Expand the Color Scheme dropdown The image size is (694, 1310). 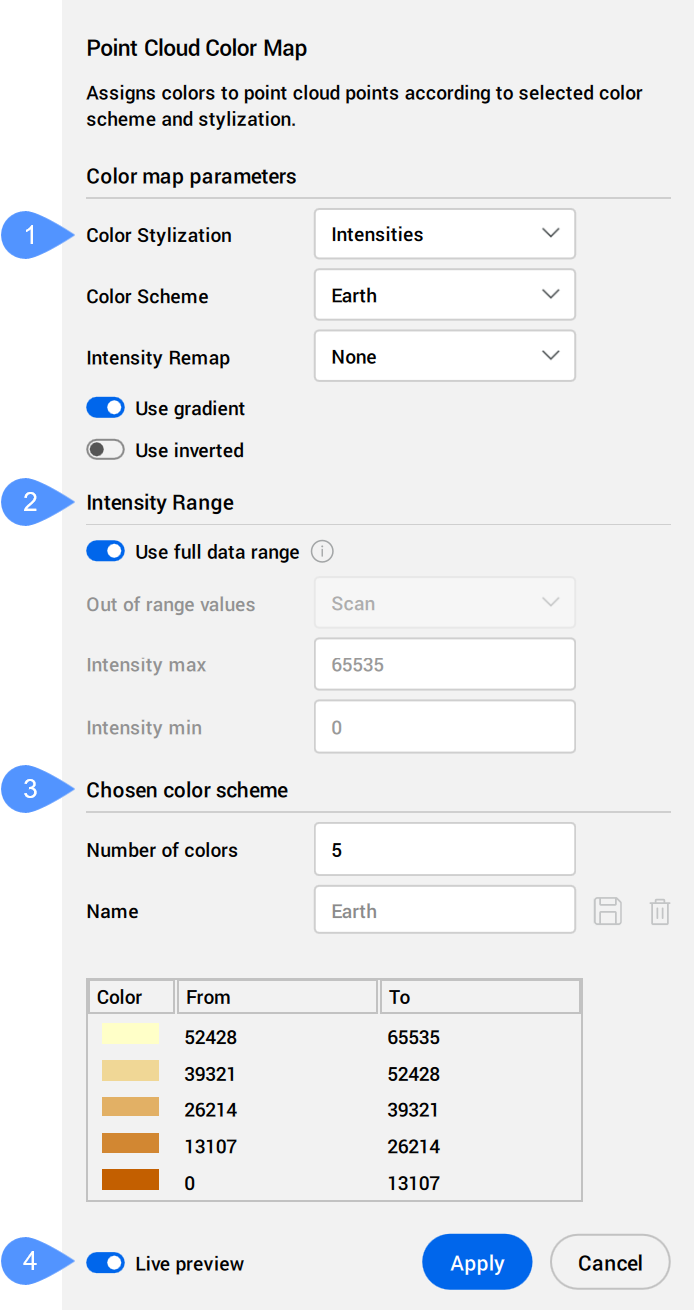pyautogui.click(x=444, y=296)
